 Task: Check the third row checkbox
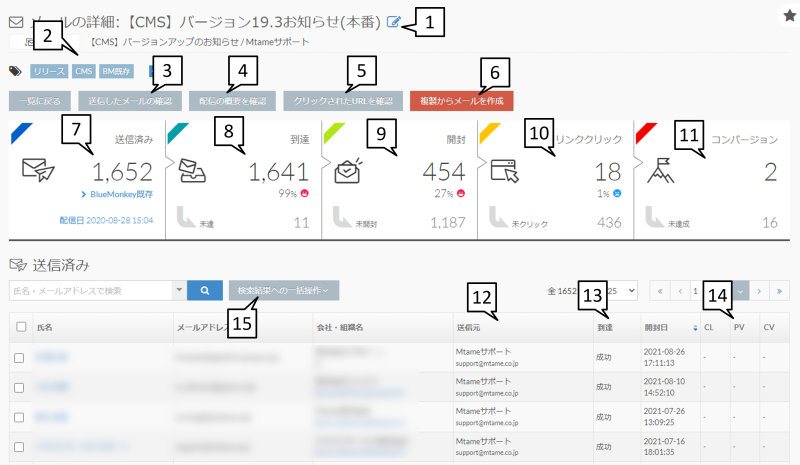tap(19, 417)
